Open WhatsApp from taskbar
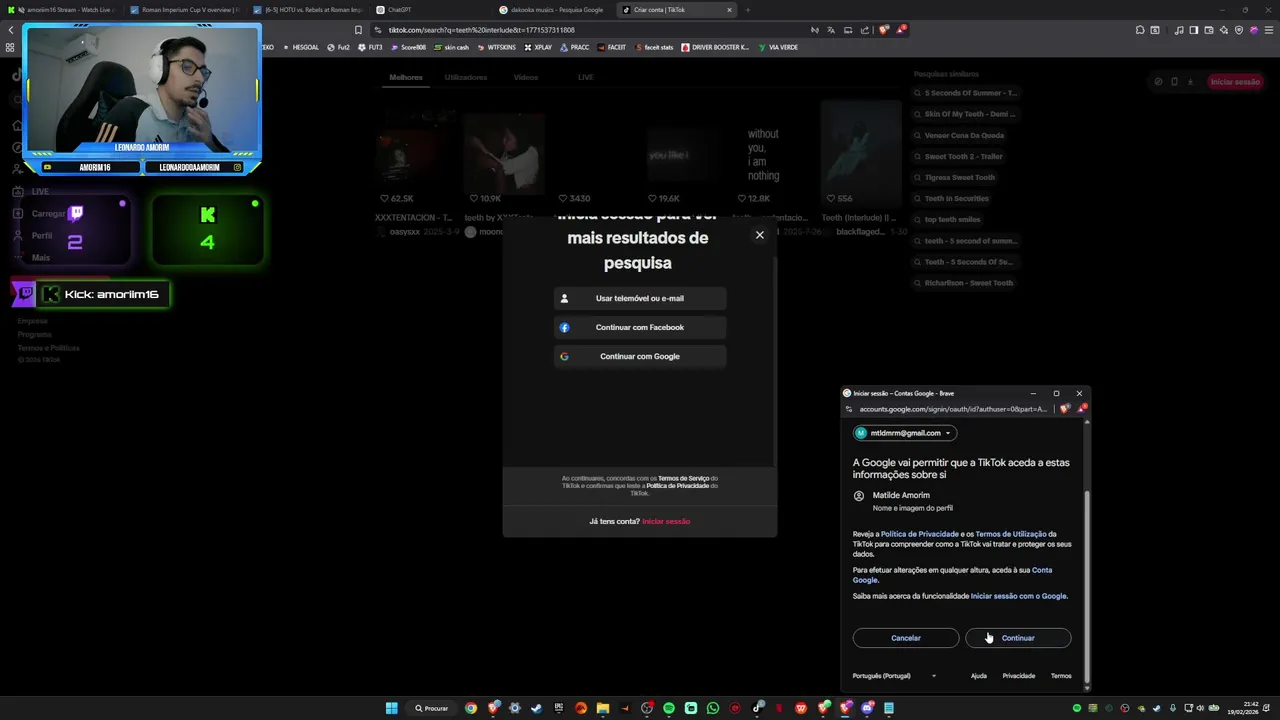The height and width of the screenshot is (720, 1280). click(x=713, y=708)
